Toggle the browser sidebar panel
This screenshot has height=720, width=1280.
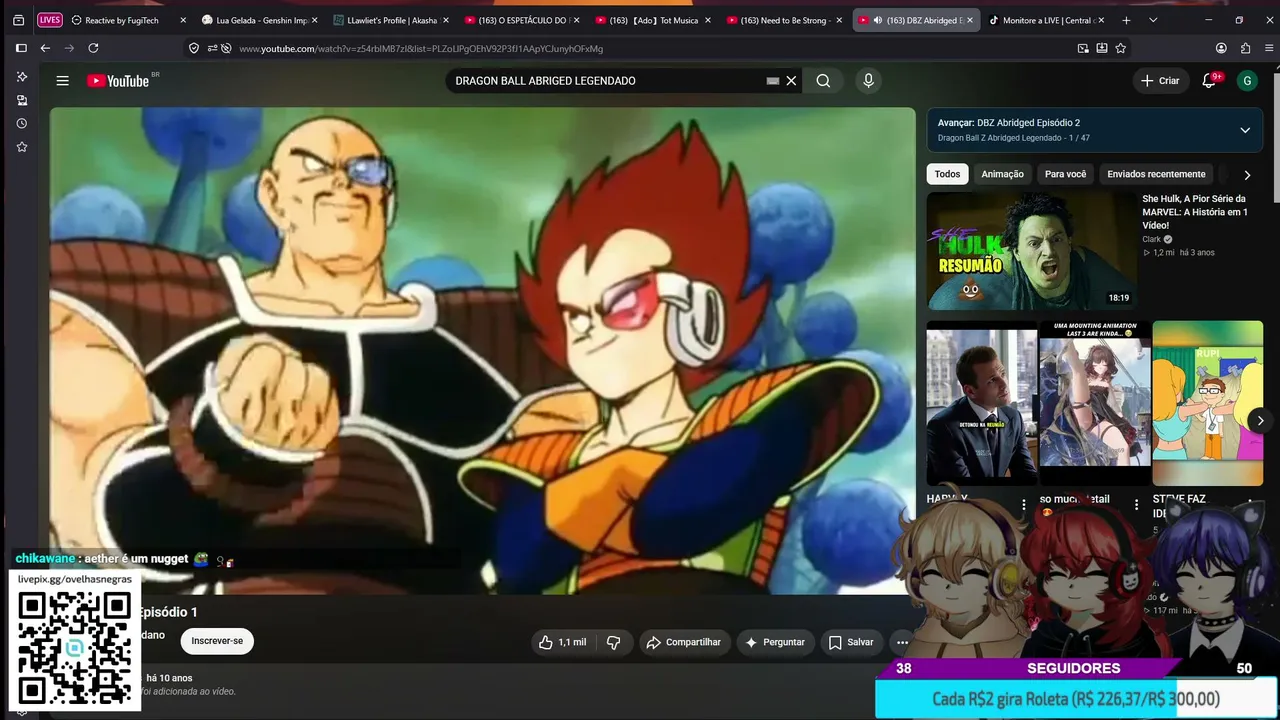click(x=21, y=48)
